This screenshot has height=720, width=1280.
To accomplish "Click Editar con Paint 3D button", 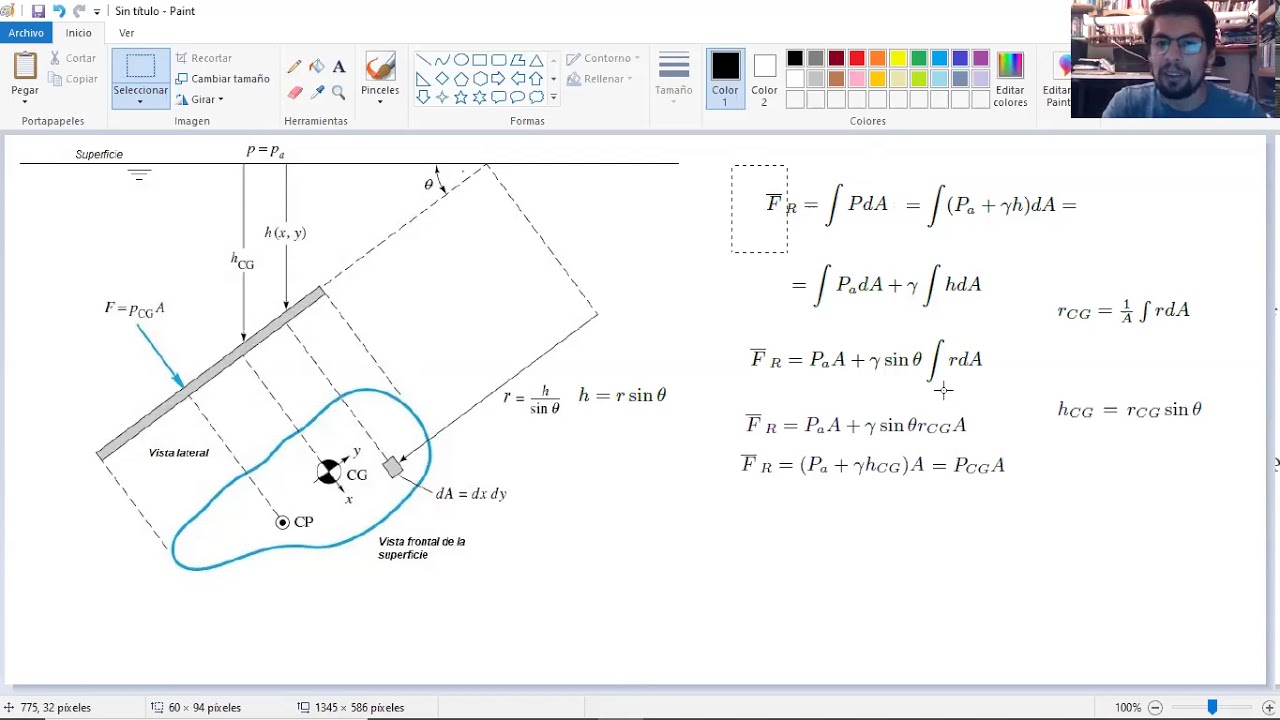I will [x=1056, y=79].
